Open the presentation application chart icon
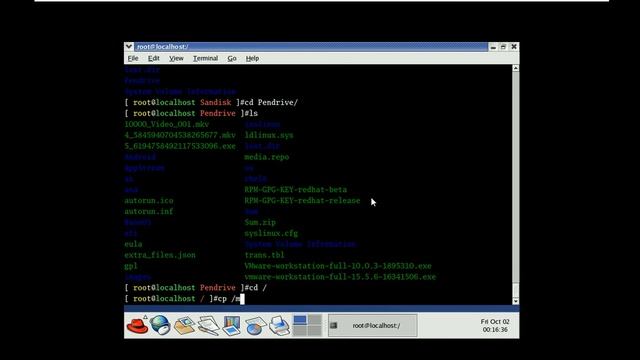 click(231, 326)
